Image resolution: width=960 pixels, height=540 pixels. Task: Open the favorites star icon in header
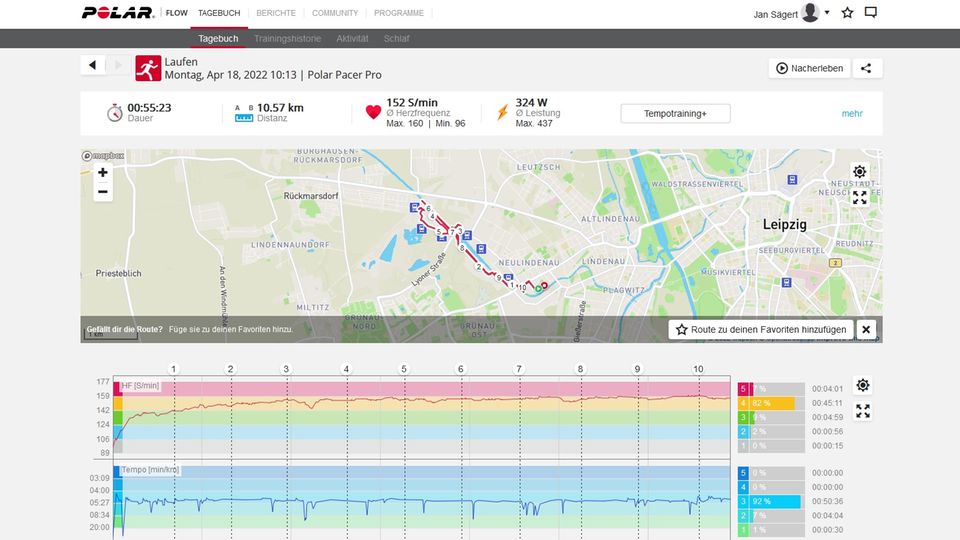(x=847, y=13)
